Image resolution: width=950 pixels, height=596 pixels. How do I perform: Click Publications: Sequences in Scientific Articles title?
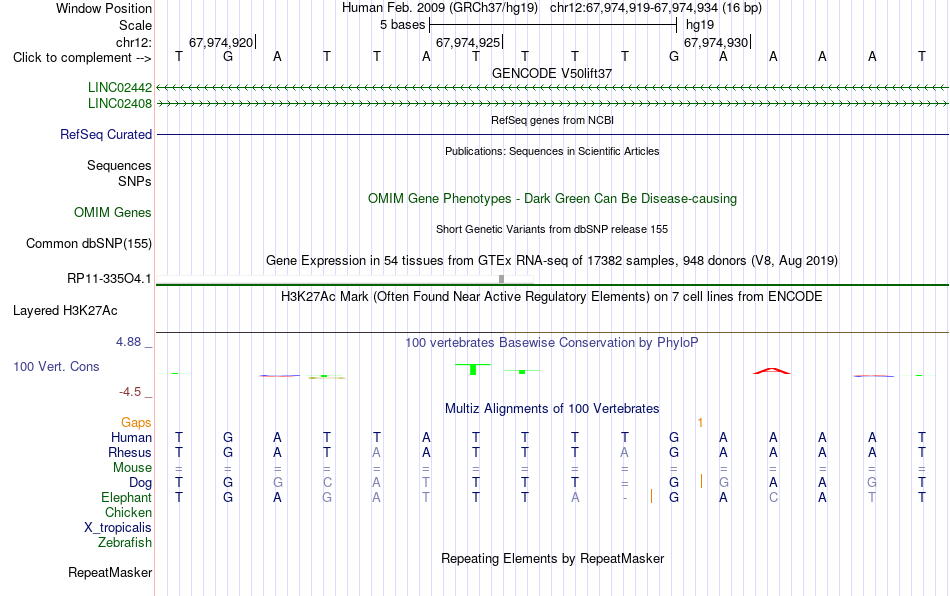552,151
